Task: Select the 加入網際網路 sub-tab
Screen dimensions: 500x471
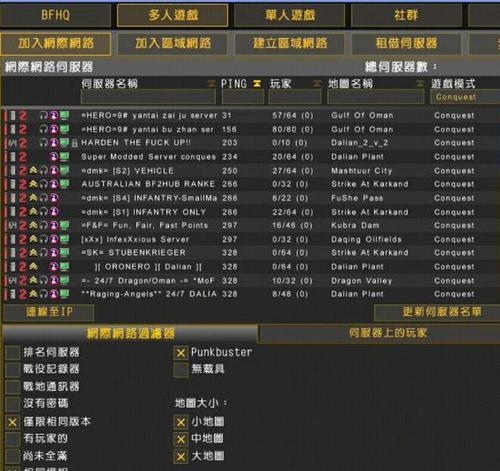Action: (56, 44)
